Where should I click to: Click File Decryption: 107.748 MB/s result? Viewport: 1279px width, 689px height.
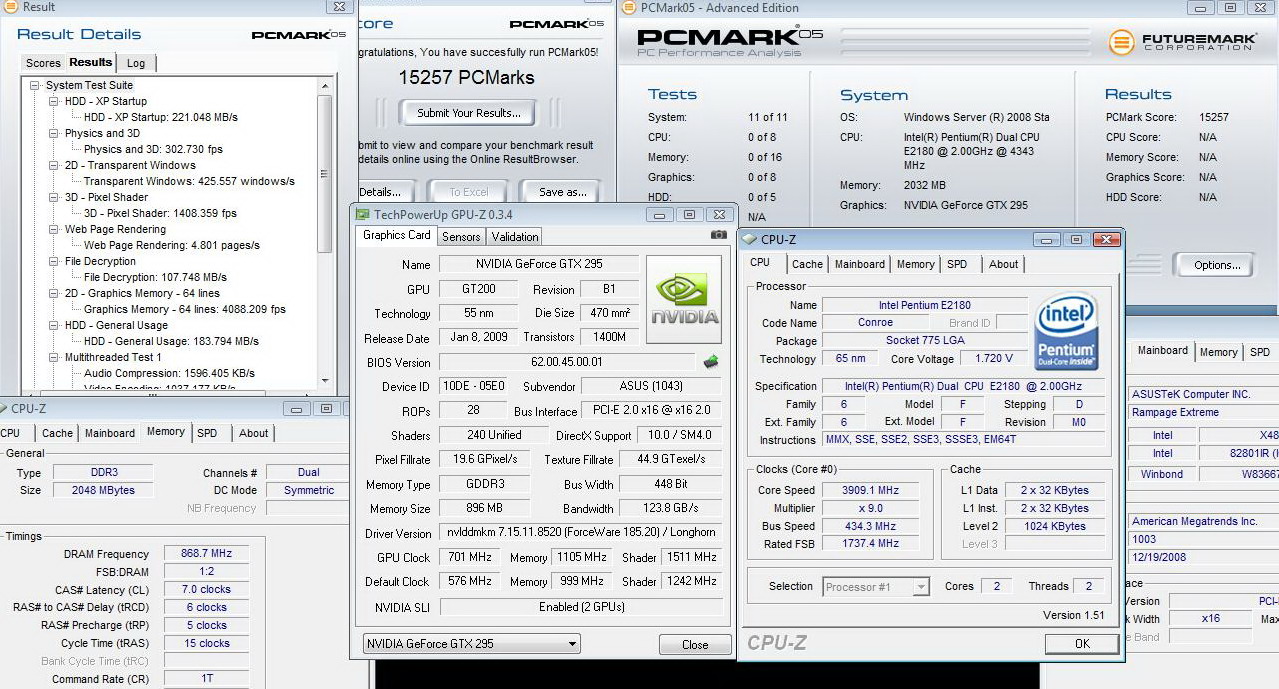point(155,277)
